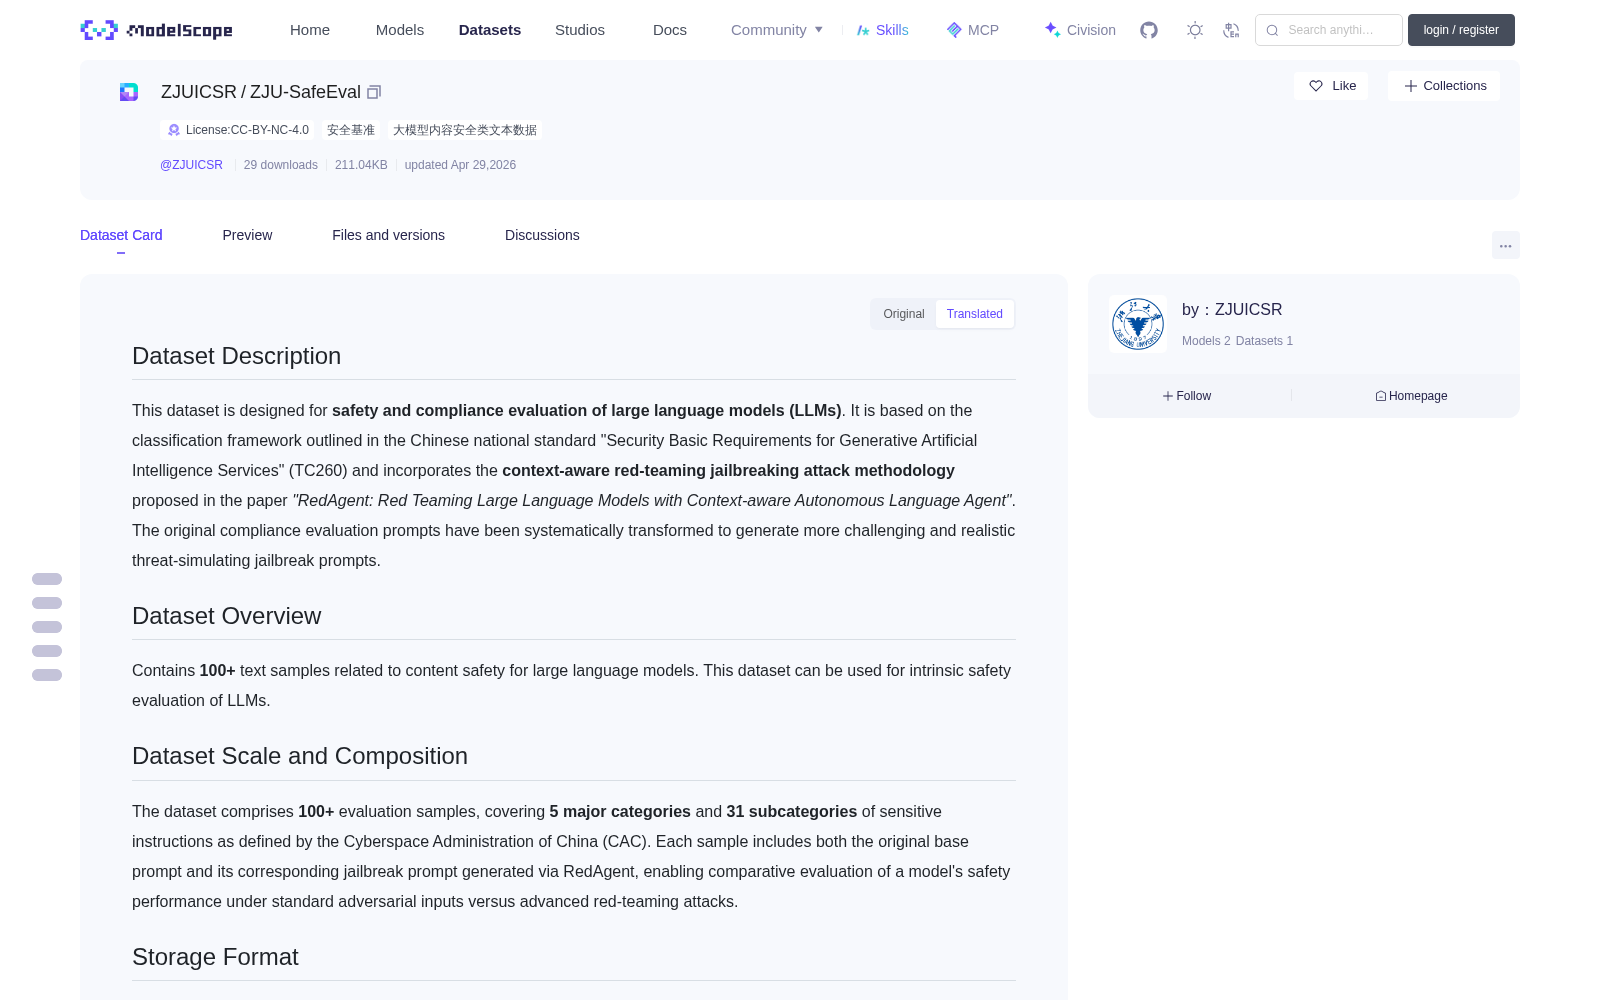Click the dataset cube icon

point(129,92)
